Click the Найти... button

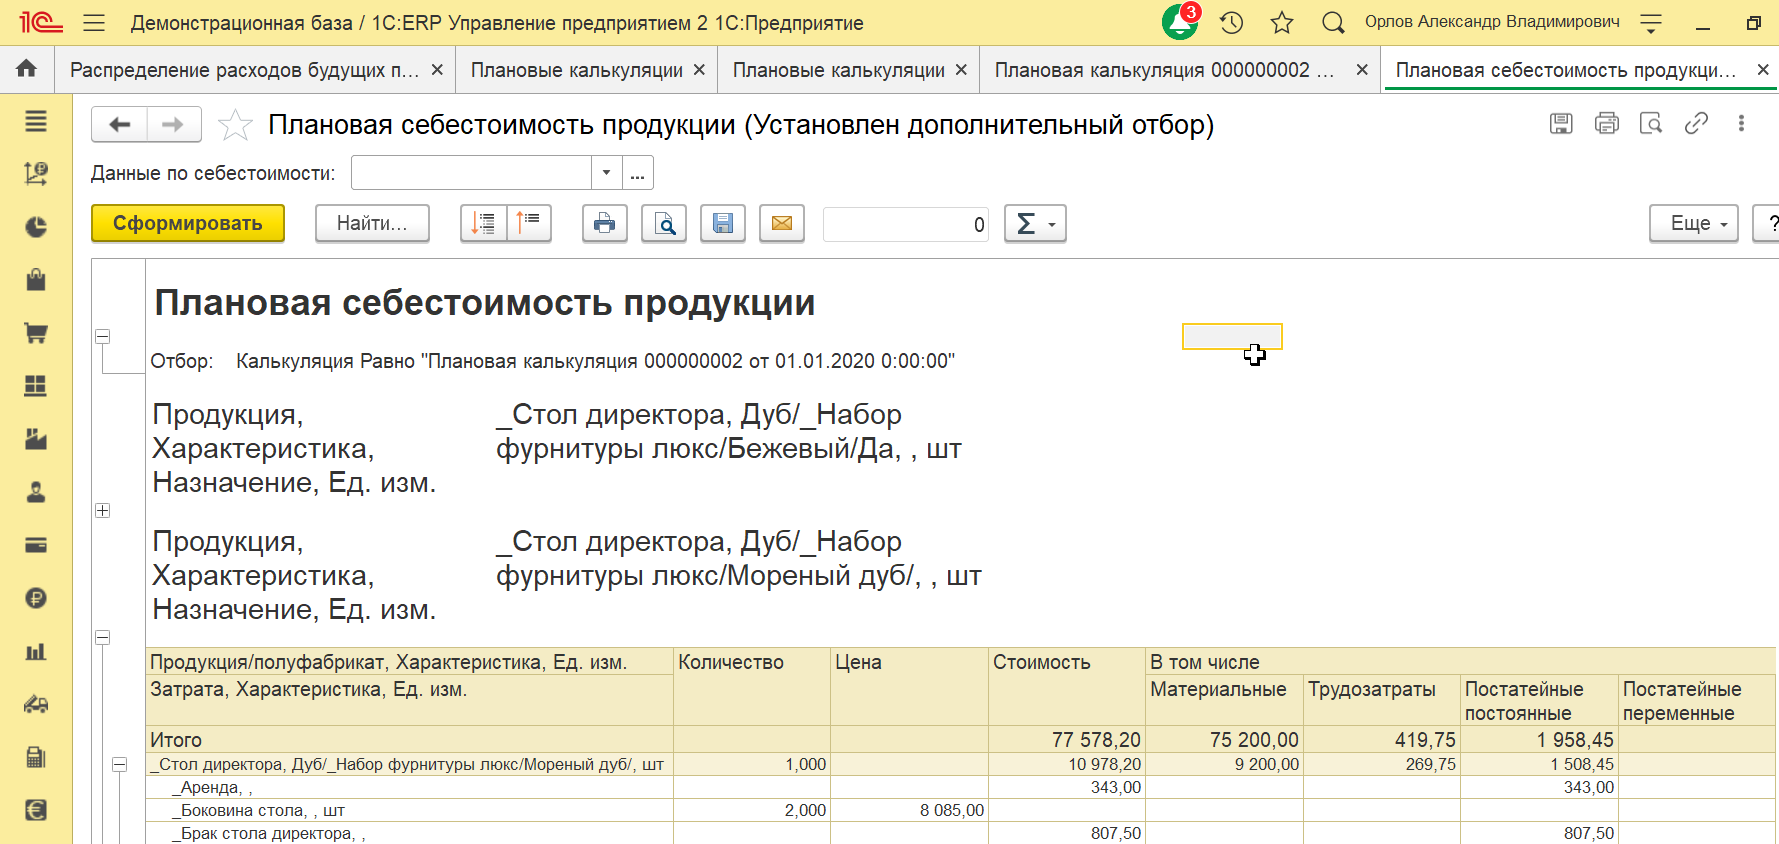coord(372,223)
